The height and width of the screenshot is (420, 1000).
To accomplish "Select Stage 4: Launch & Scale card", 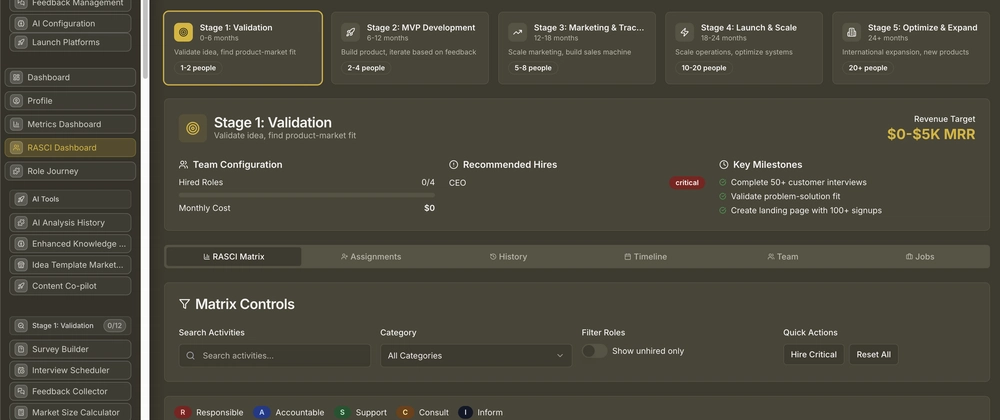I will point(744,48).
